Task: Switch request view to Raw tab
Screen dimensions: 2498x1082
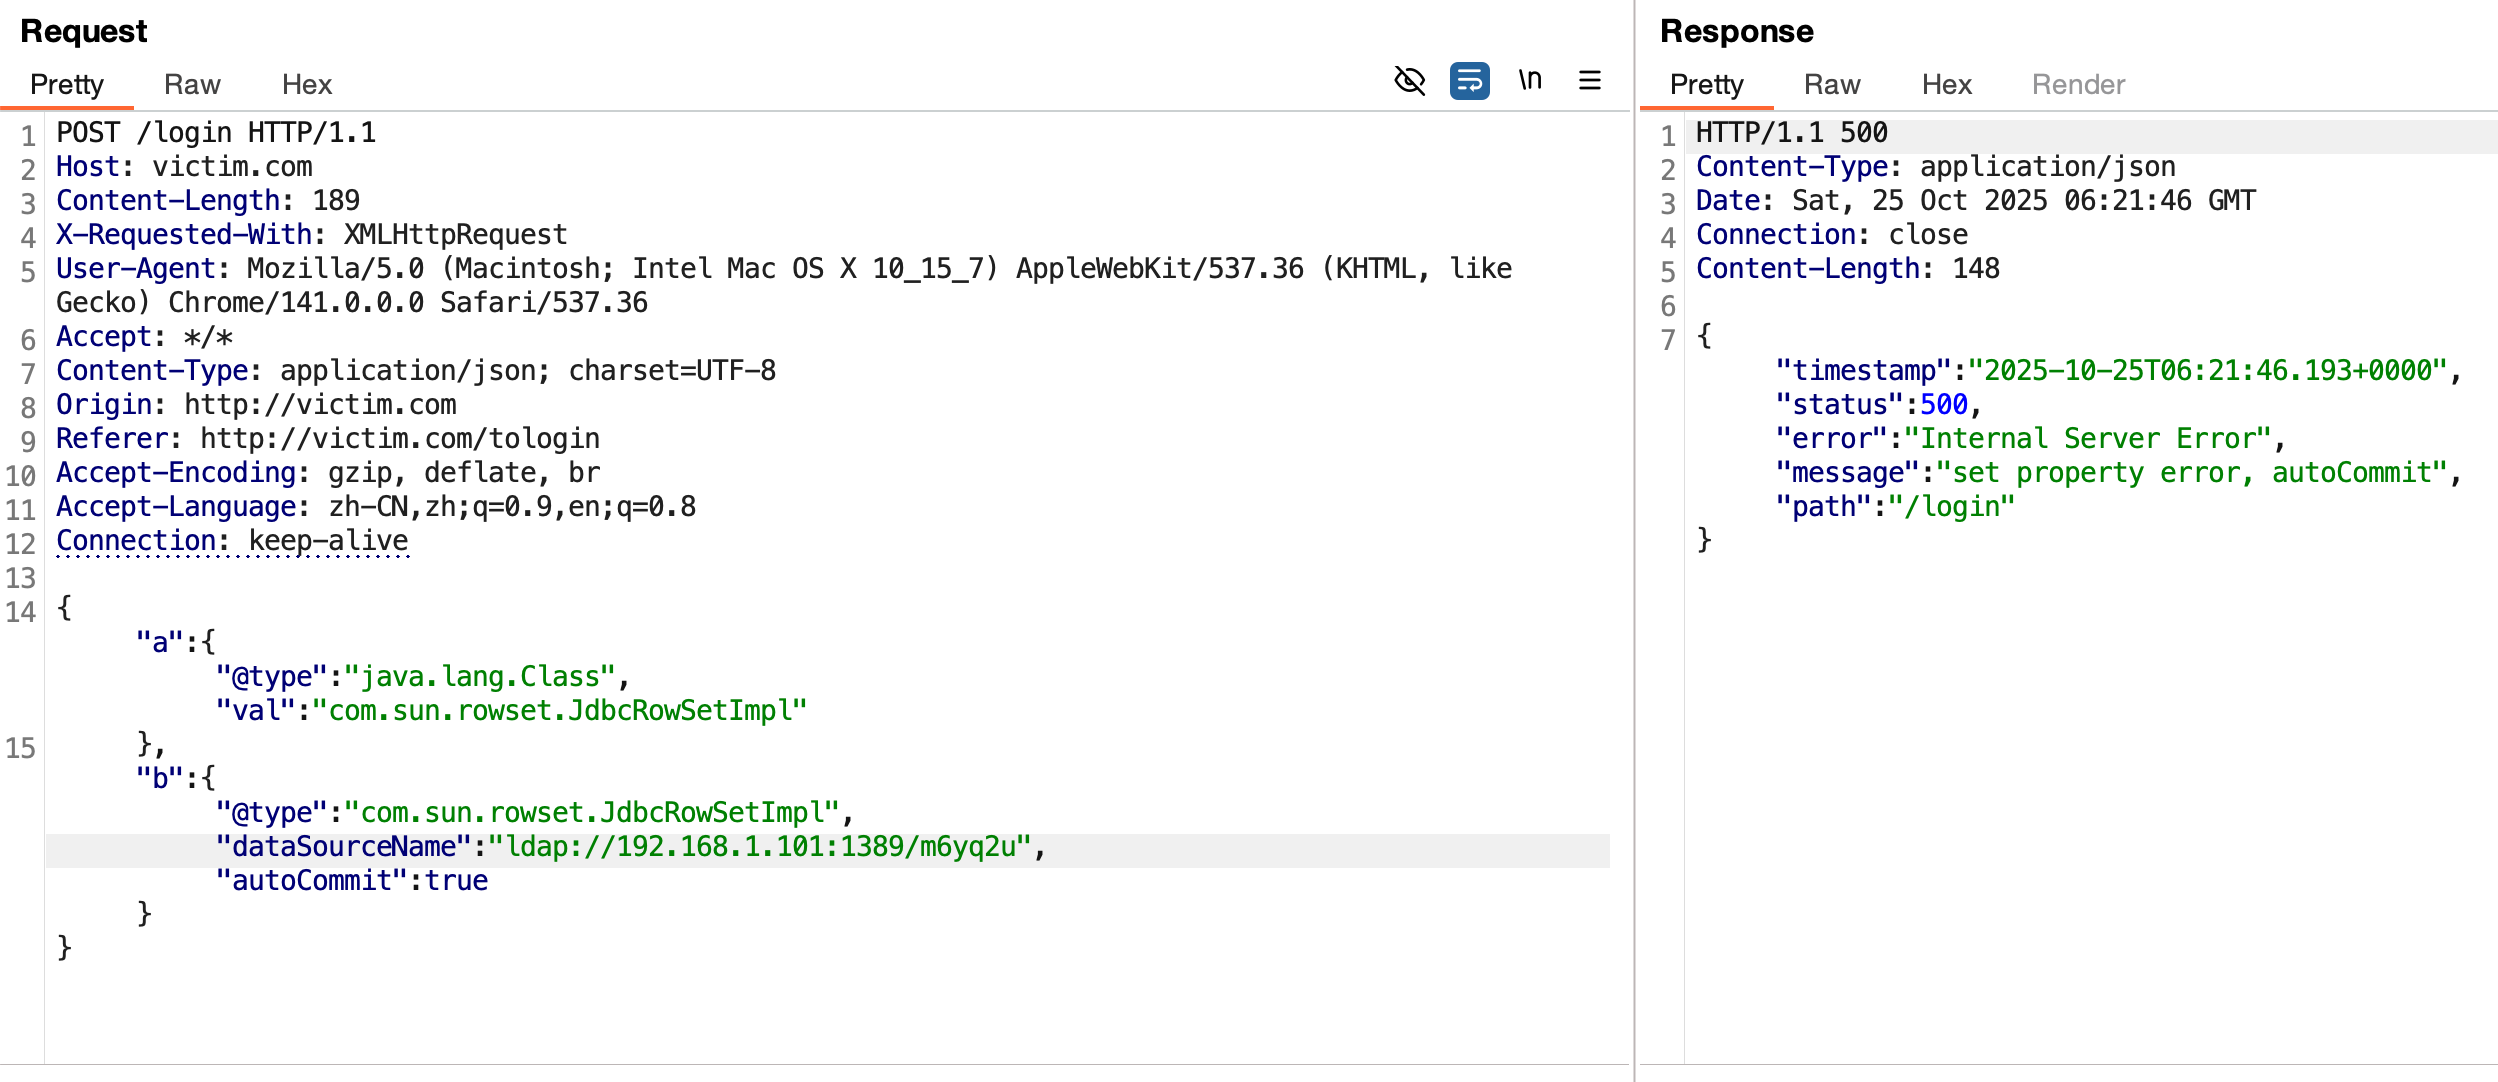Action: coord(192,85)
